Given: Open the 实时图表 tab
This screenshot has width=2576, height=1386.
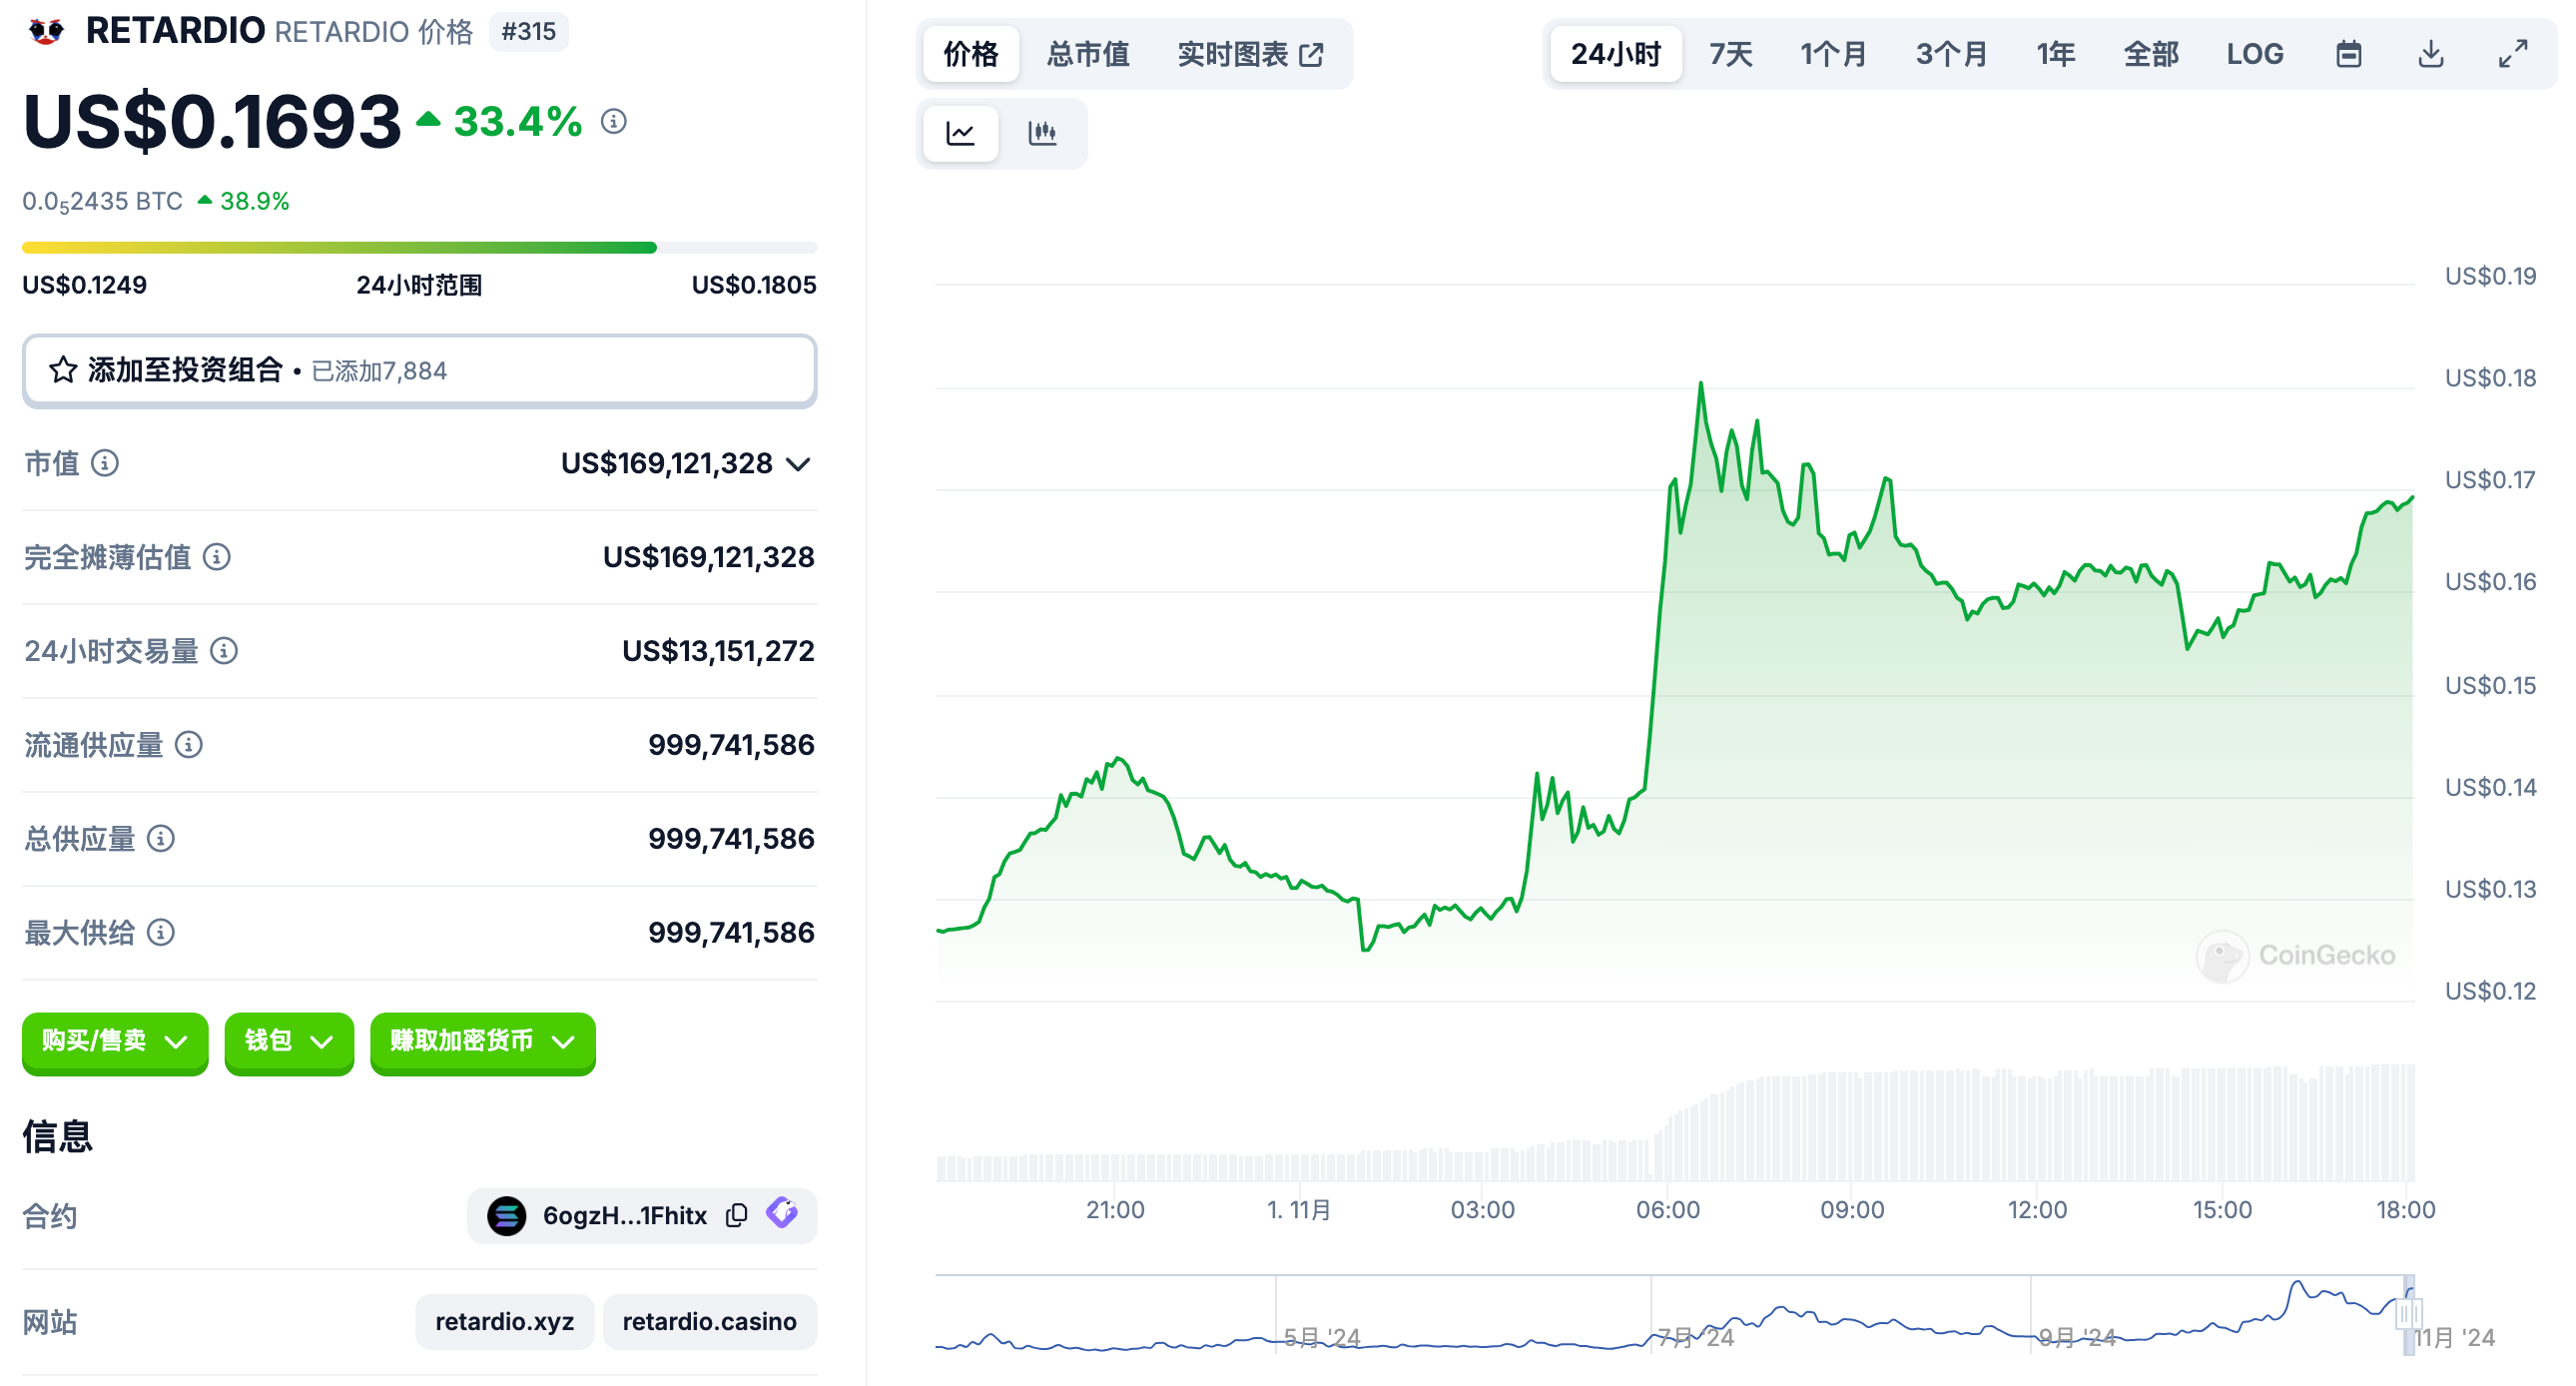Looking at the screenshot, I should point(1250,54).
